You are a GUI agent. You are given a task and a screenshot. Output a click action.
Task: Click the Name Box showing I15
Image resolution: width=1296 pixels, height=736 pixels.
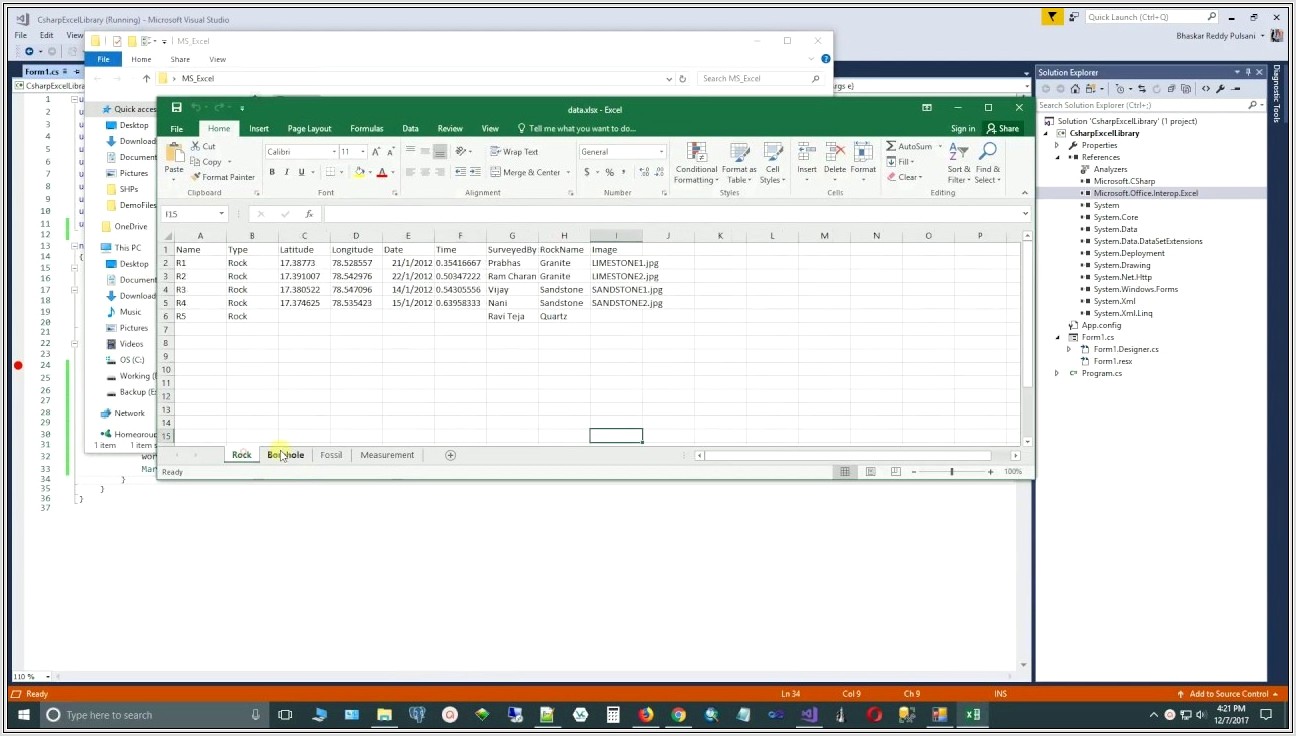[196, 214]
